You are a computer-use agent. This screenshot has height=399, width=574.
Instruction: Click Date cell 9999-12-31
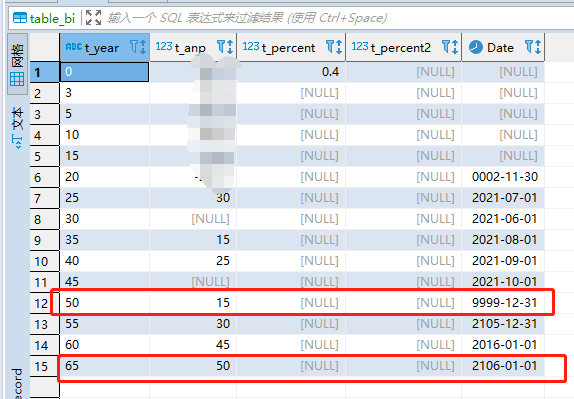[504, 303]
